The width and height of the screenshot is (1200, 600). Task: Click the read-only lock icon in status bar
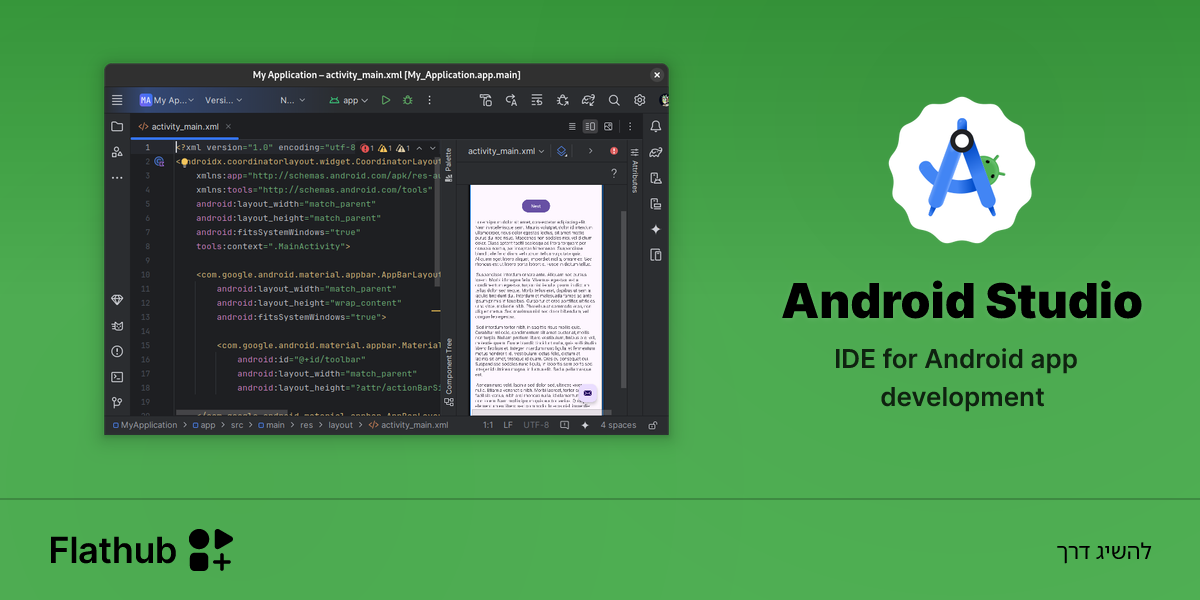click(653, 425)
